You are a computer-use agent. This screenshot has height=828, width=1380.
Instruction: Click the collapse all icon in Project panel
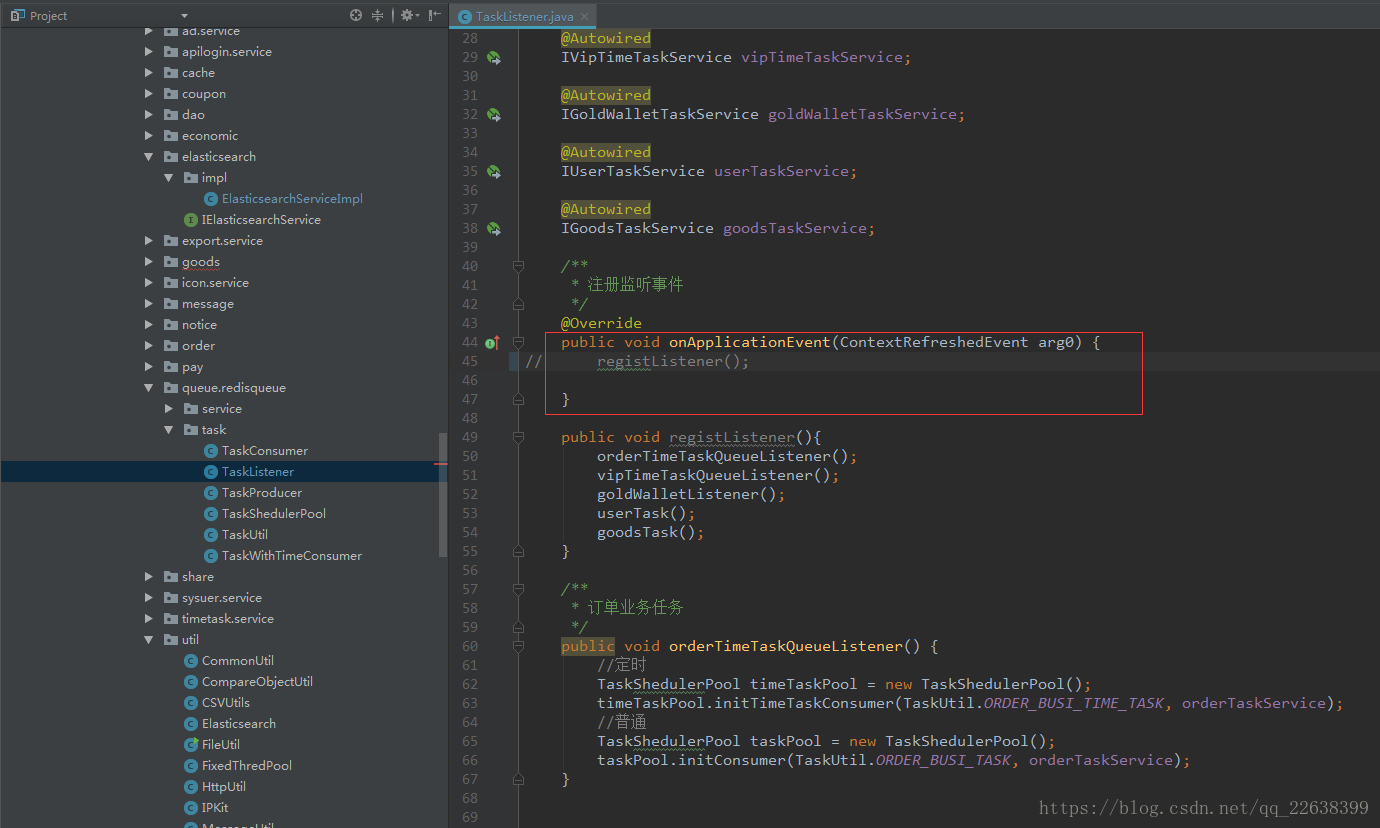pyautogui.click(x=378, y=15)
